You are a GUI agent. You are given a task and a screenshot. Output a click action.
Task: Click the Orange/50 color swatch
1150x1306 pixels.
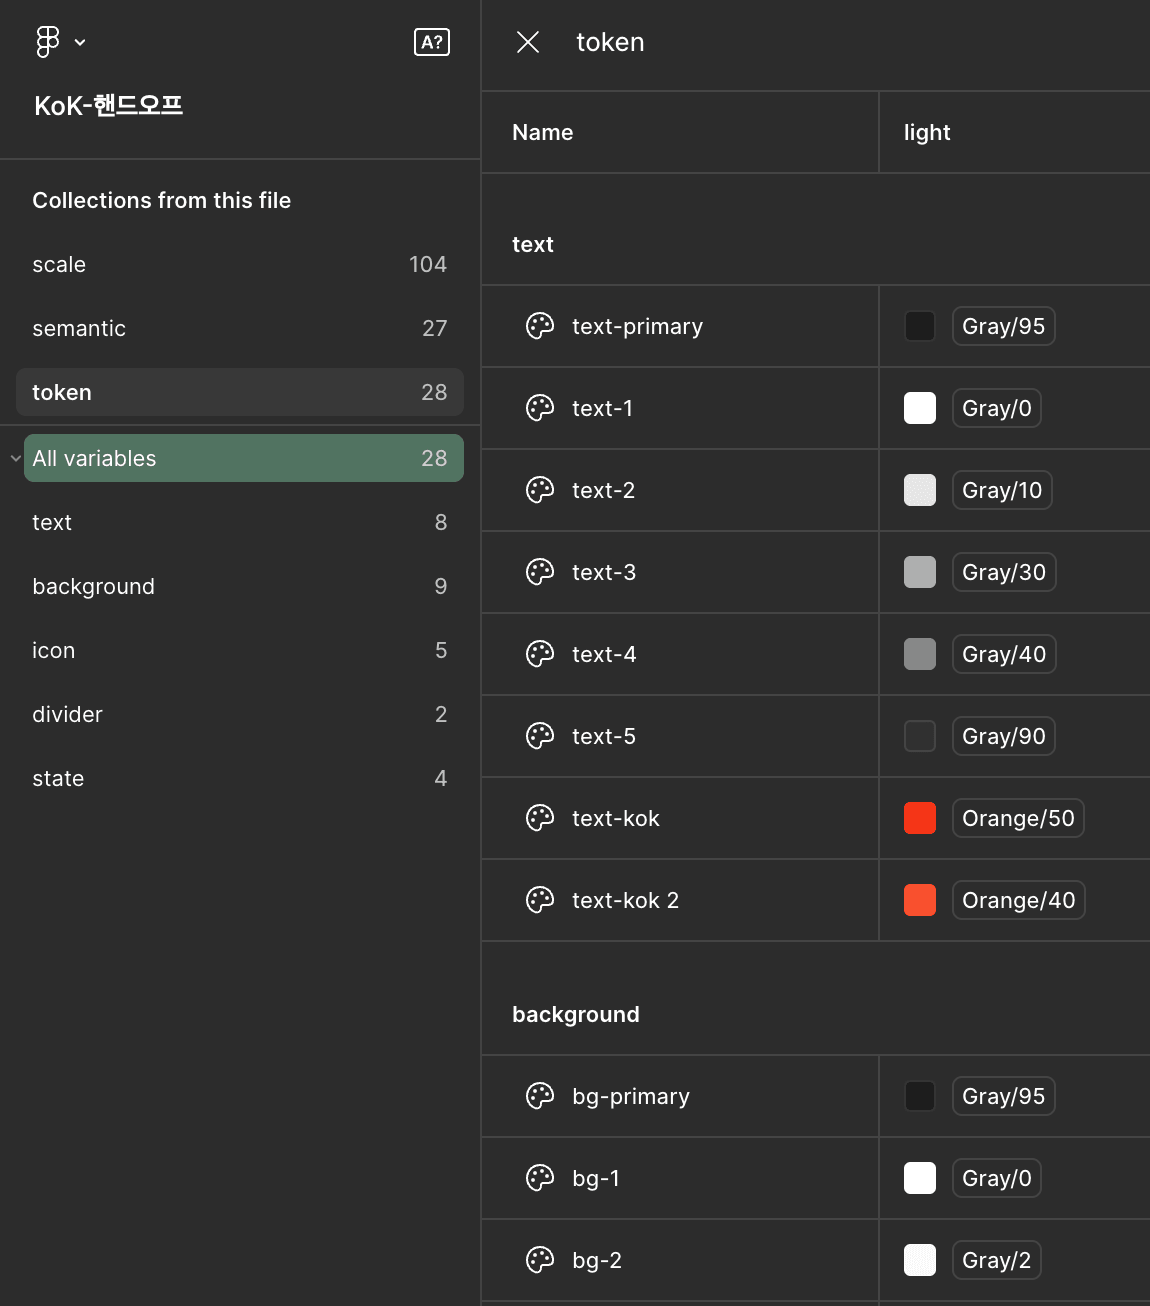(x=920, y=818)
